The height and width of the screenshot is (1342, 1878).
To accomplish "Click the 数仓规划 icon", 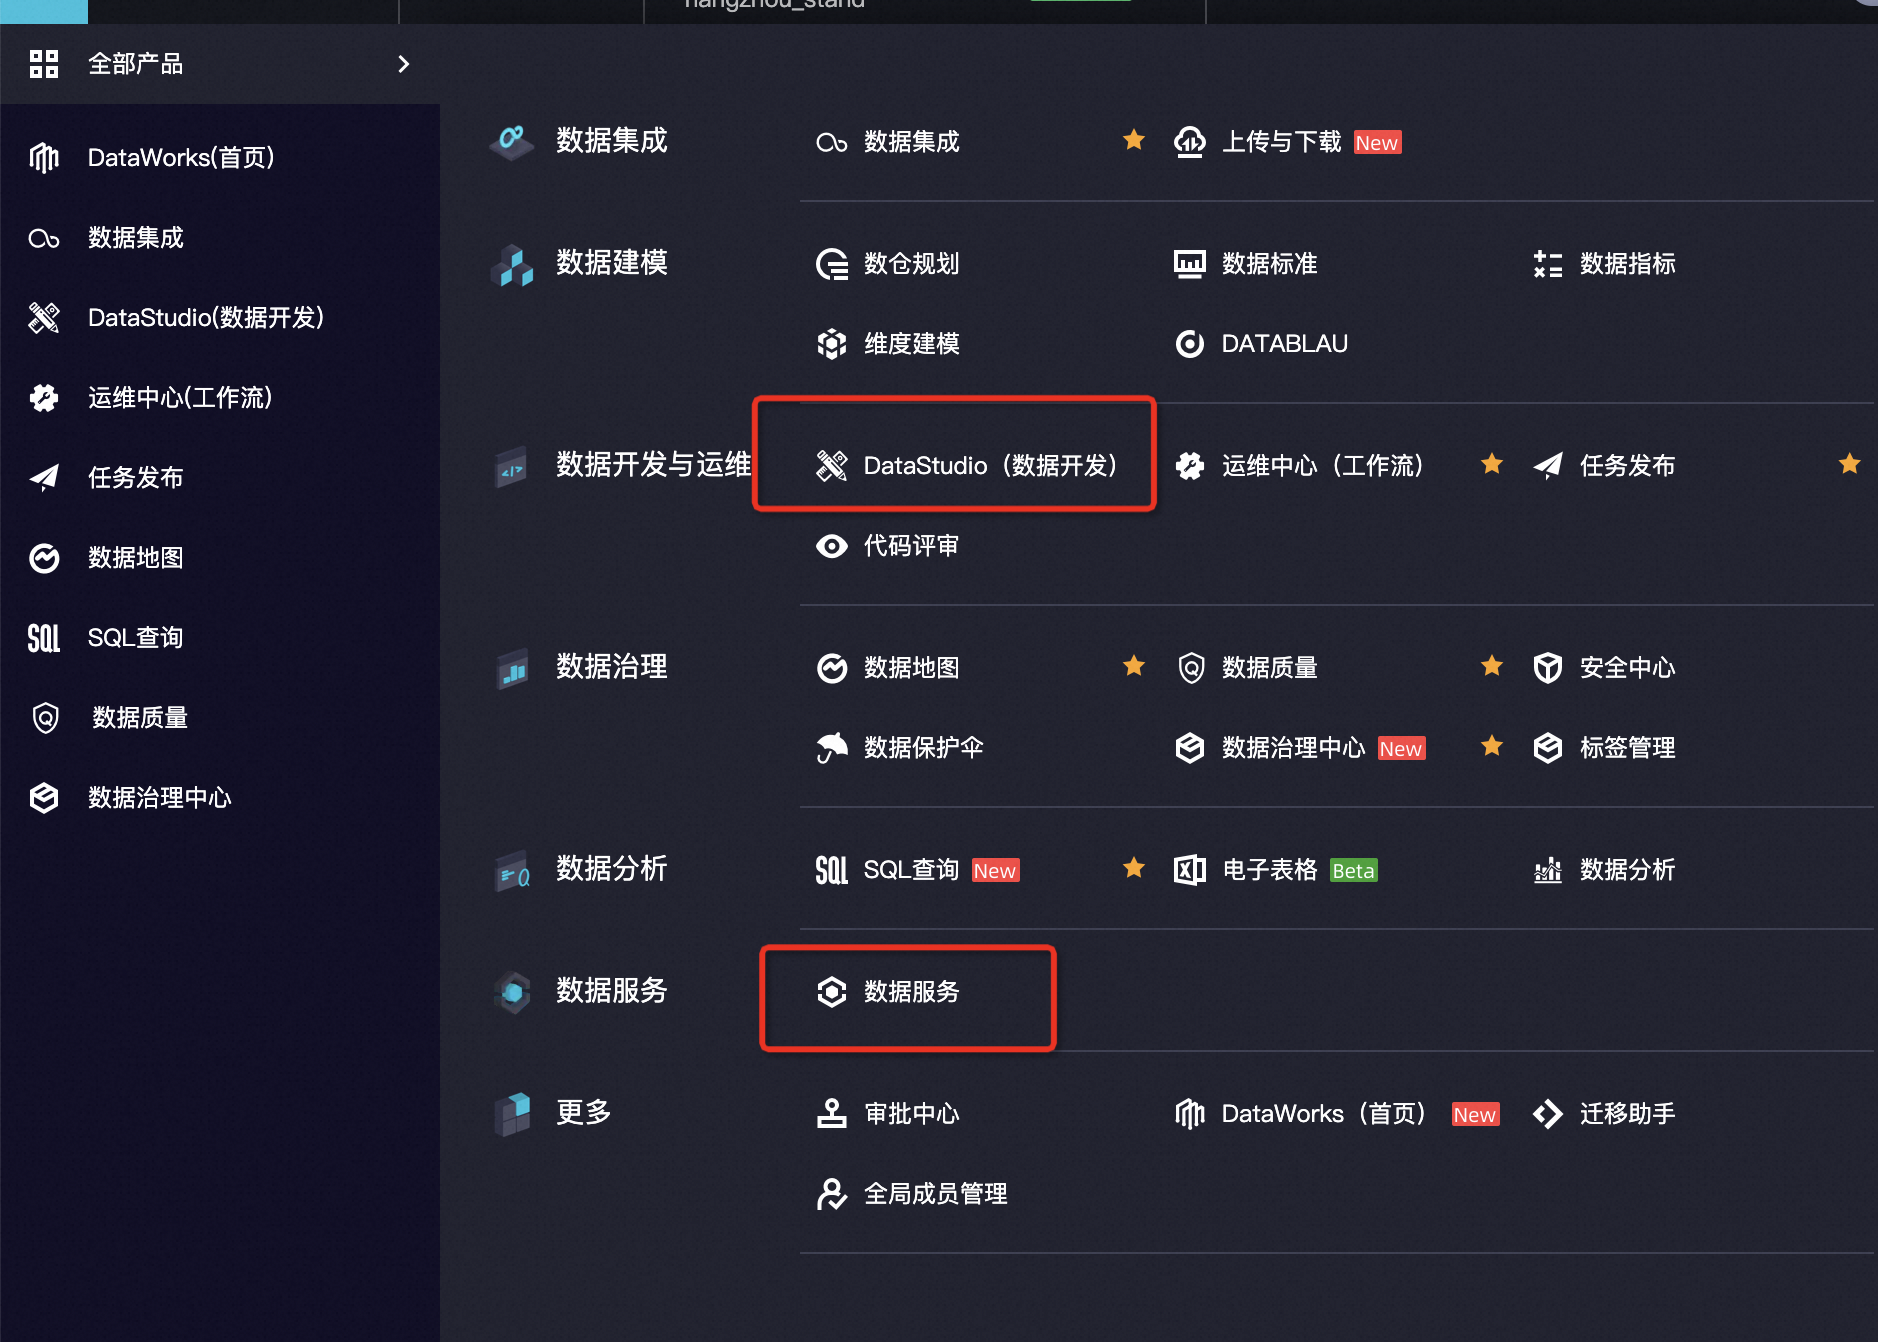I will coord(832,264).
